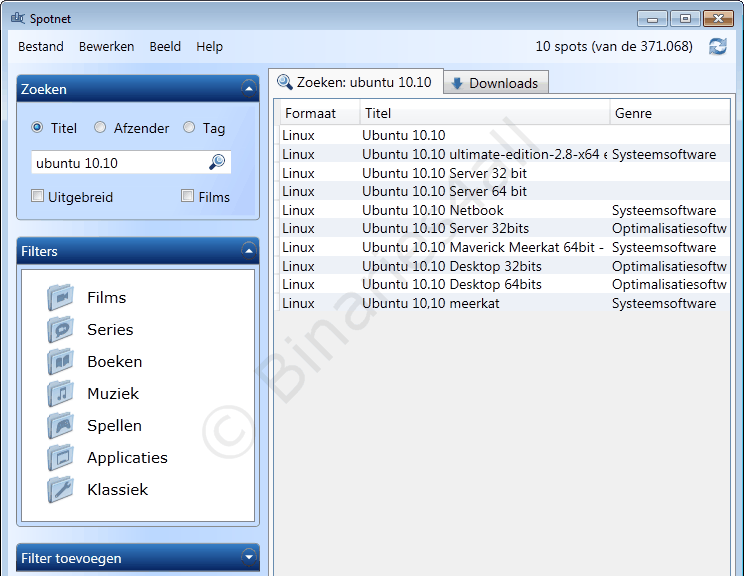The image size is (744, 576).
Task: Open the Films filter folder icon
Action: tap(60, 297)
